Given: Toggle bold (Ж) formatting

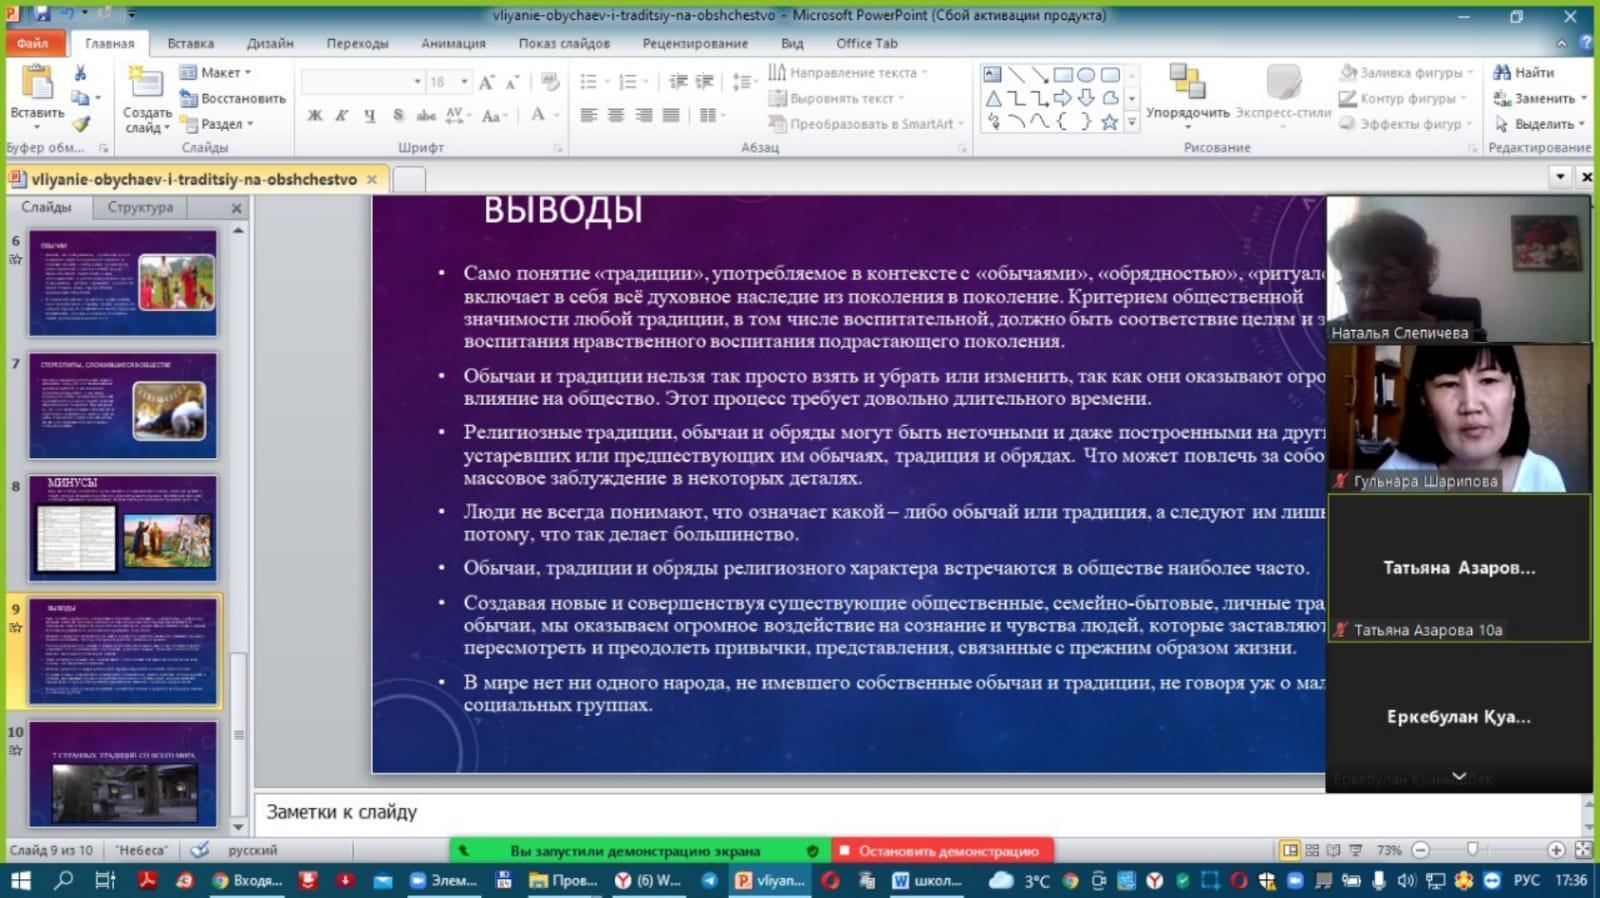Looking at the screenshot, I should point(315,116).
